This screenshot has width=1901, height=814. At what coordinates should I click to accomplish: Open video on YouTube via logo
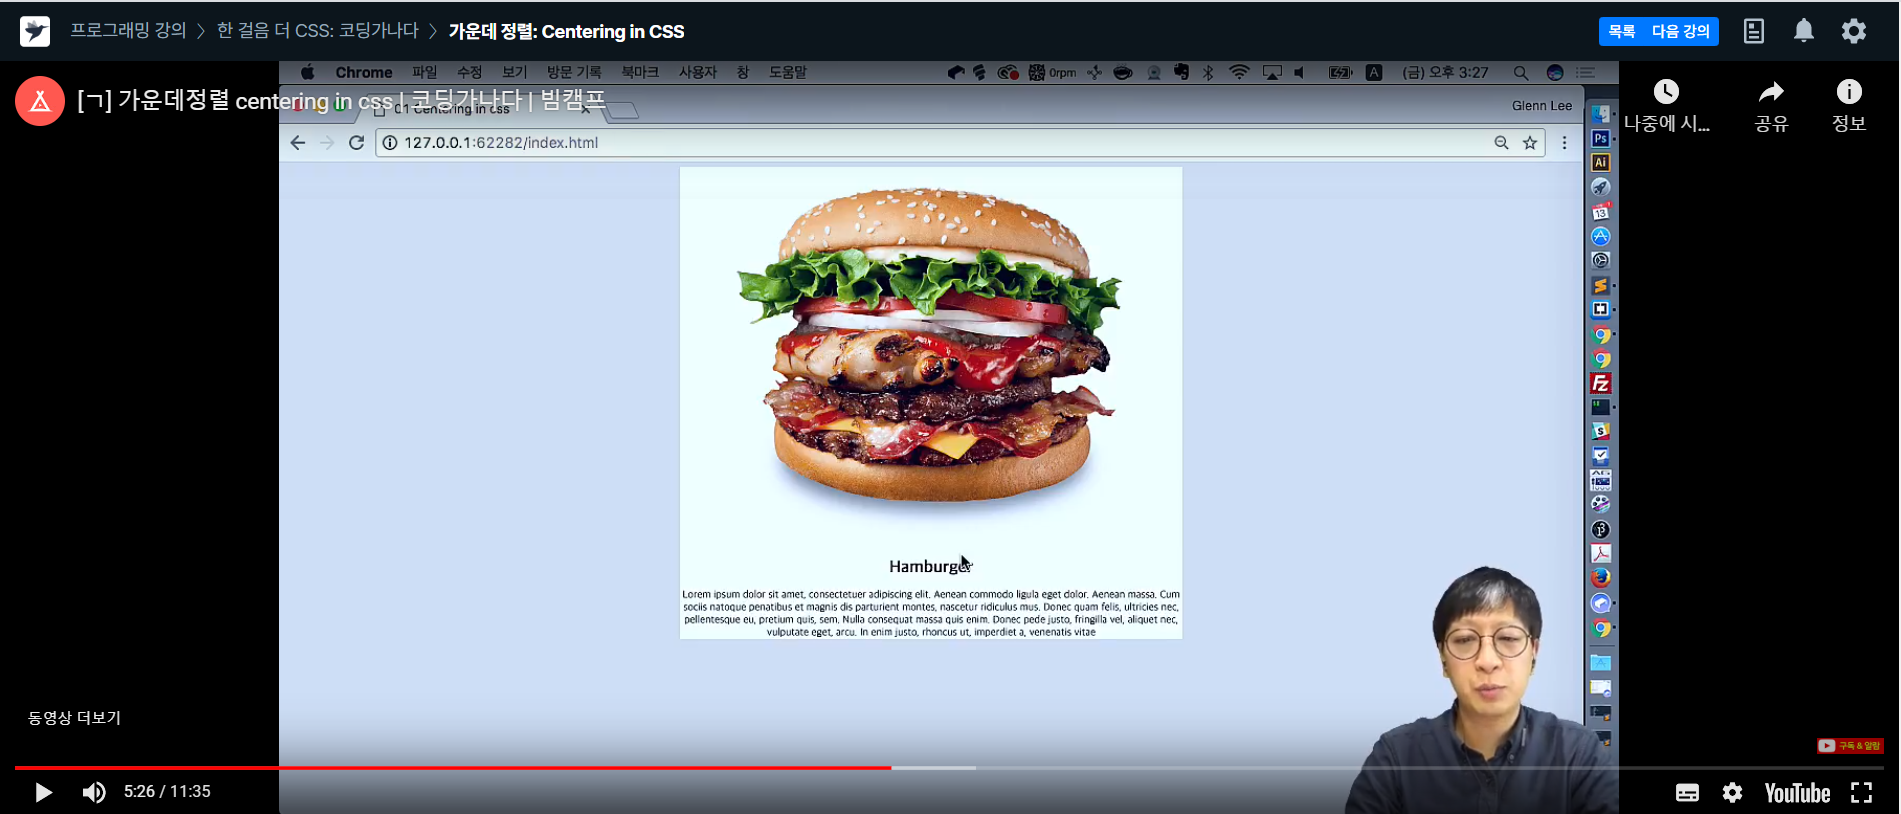pos(1797,793)
